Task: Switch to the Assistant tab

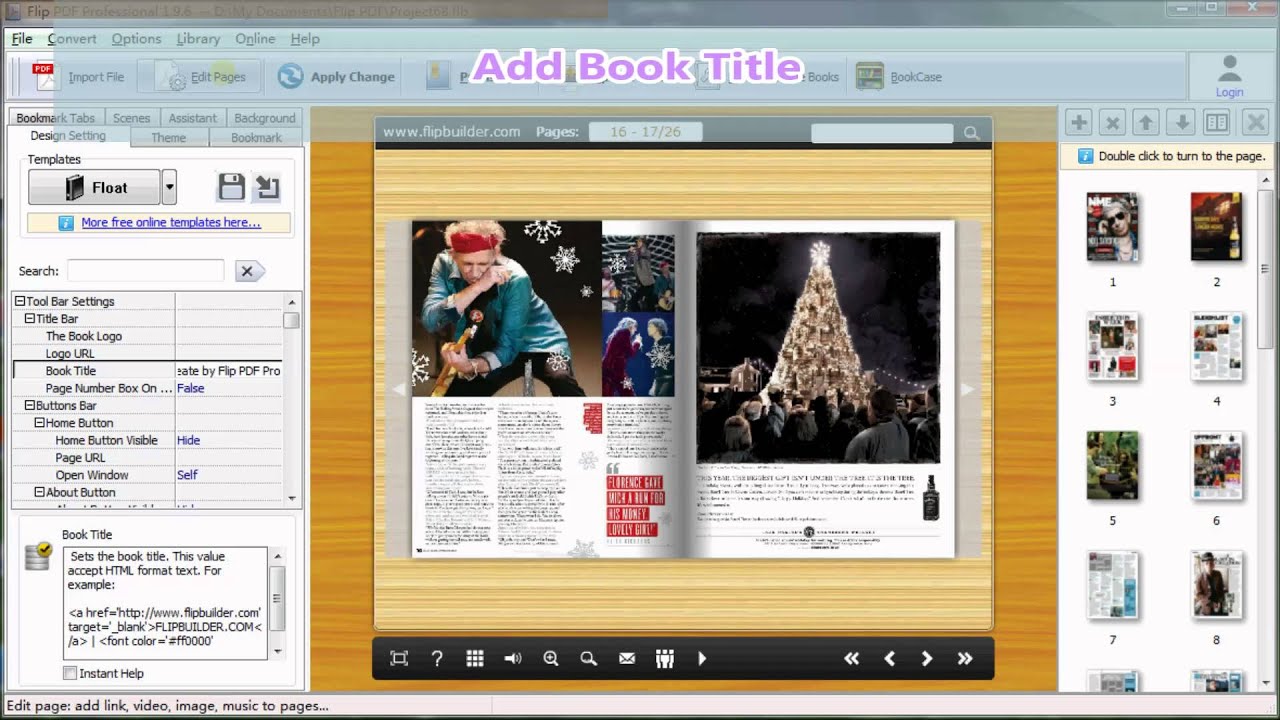Action: pyautogui.click(x=192, y=118)
